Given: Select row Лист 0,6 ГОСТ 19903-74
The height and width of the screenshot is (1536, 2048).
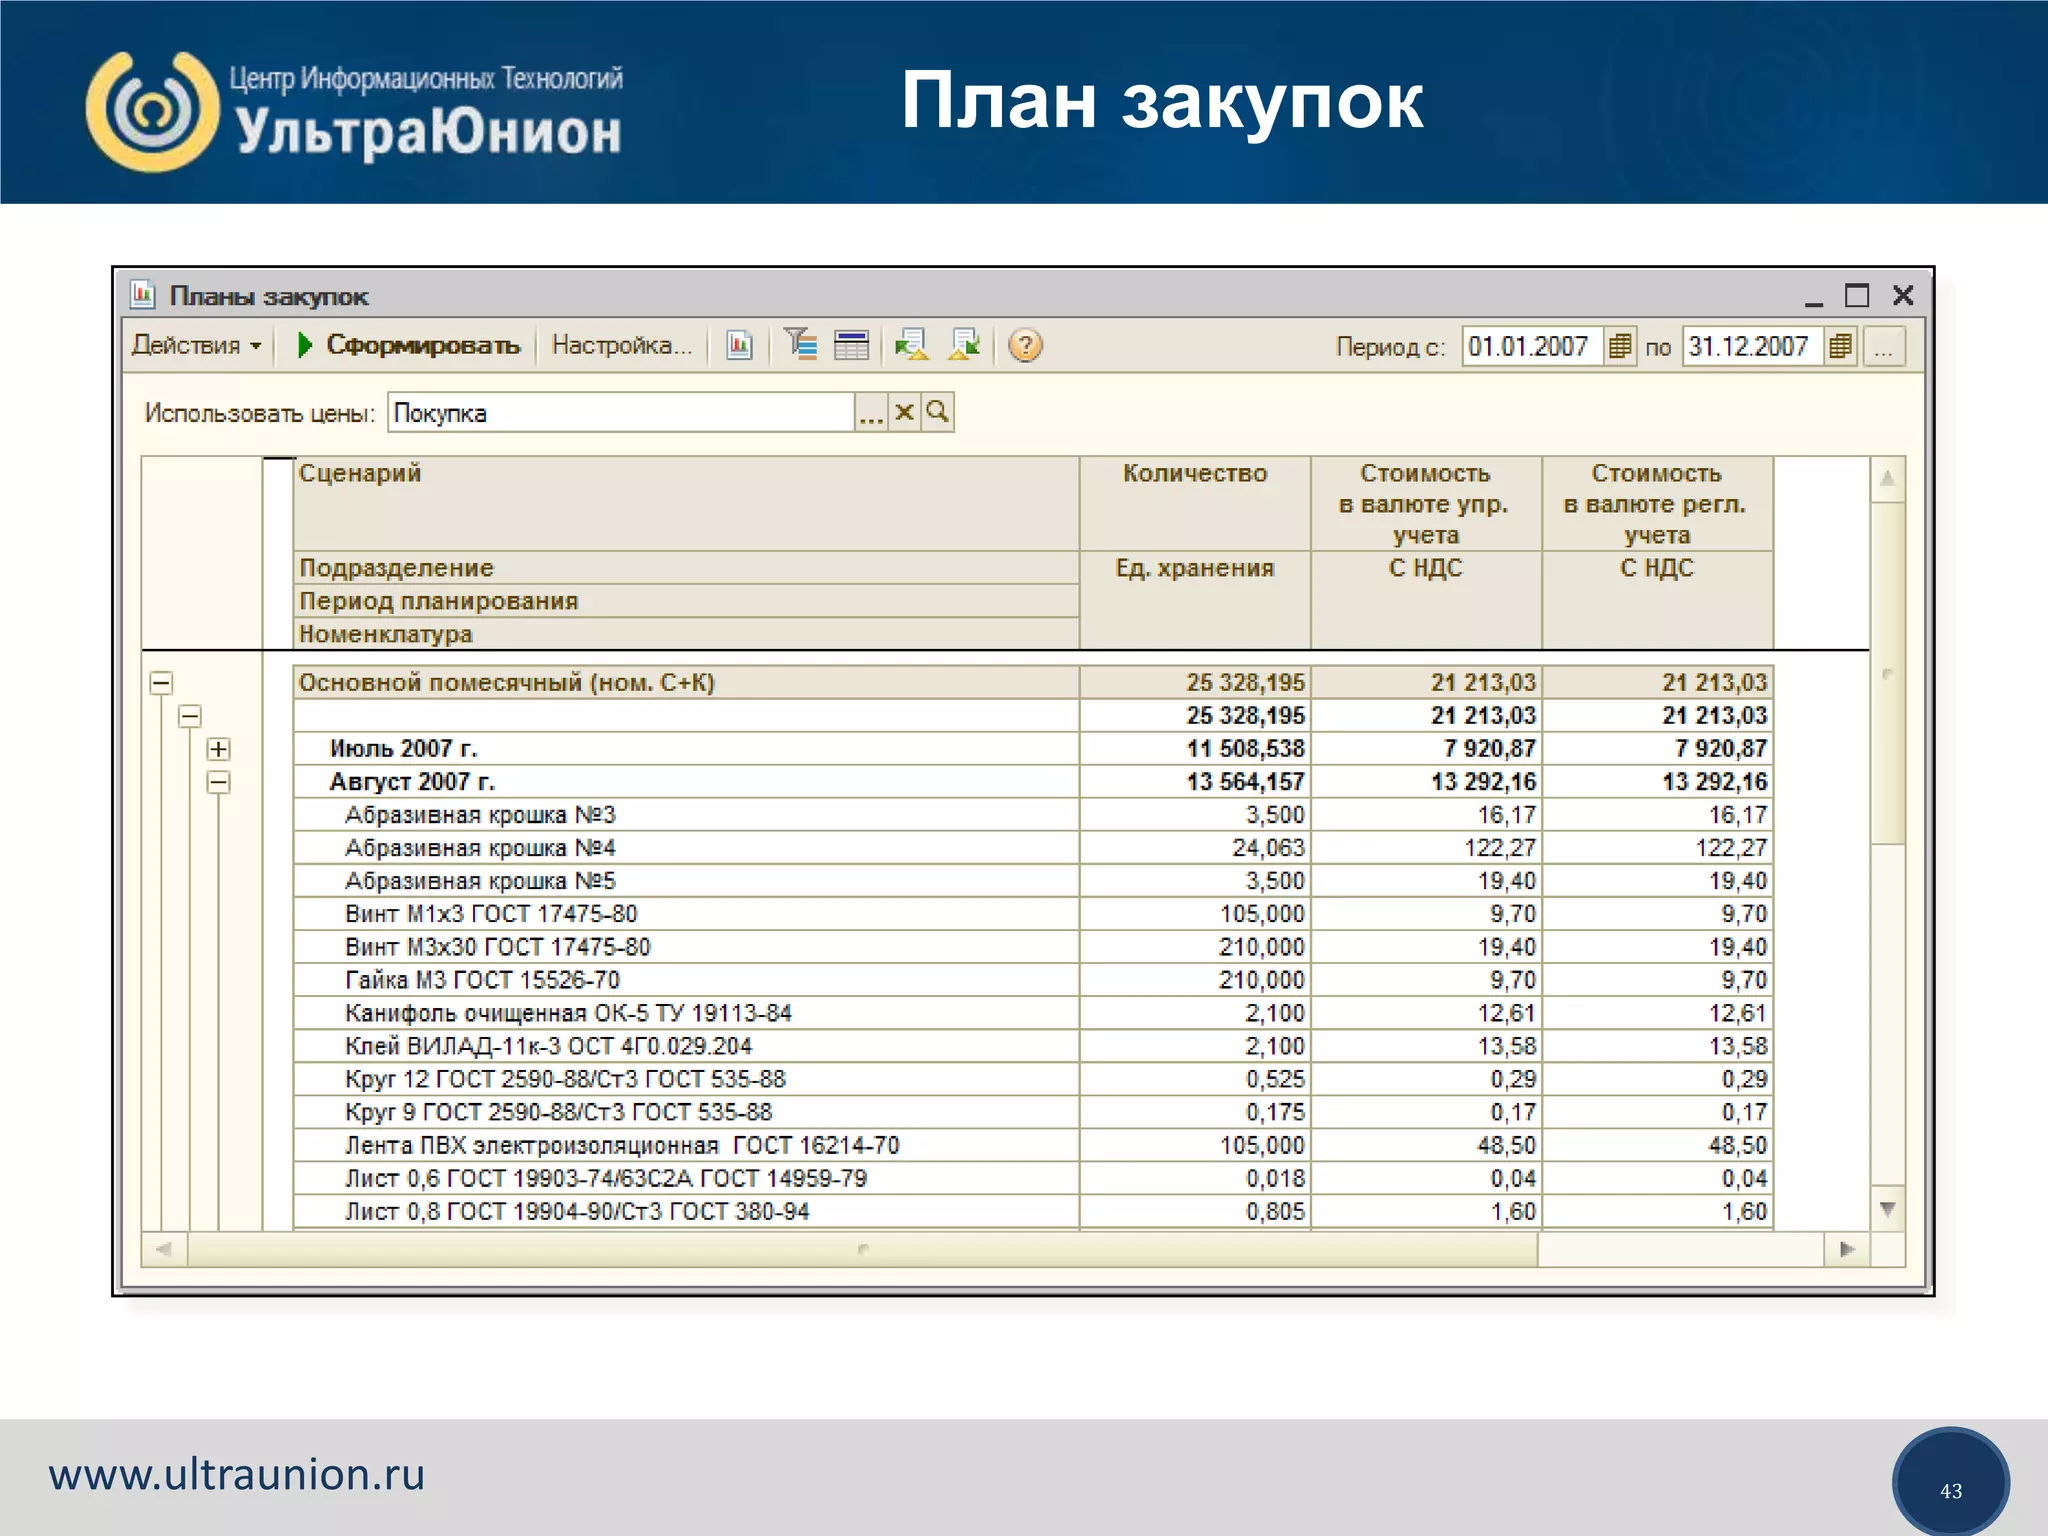Looking at the screenshot, I should pyautogui.click(x=1033, y=1178).
